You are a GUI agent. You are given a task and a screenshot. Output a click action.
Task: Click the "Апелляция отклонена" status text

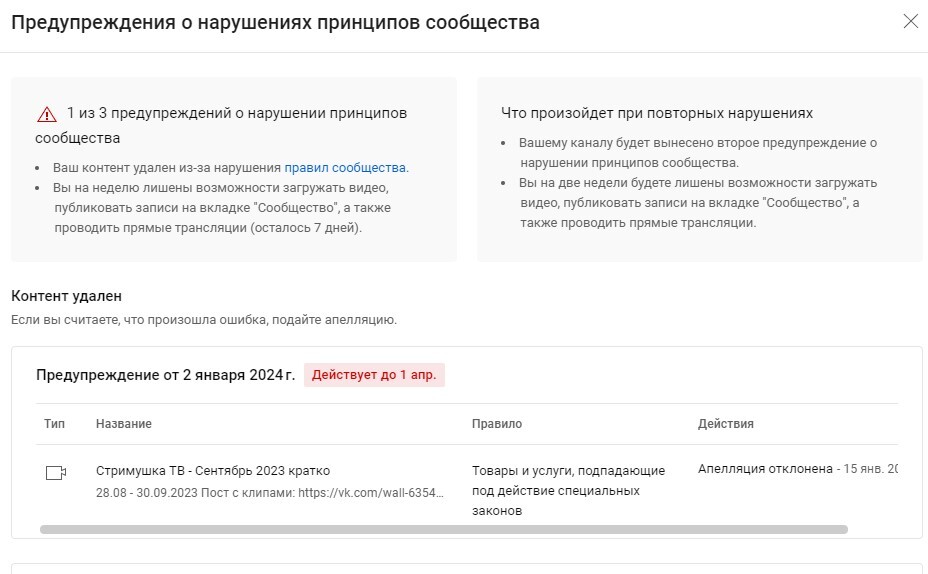(765, 469)
